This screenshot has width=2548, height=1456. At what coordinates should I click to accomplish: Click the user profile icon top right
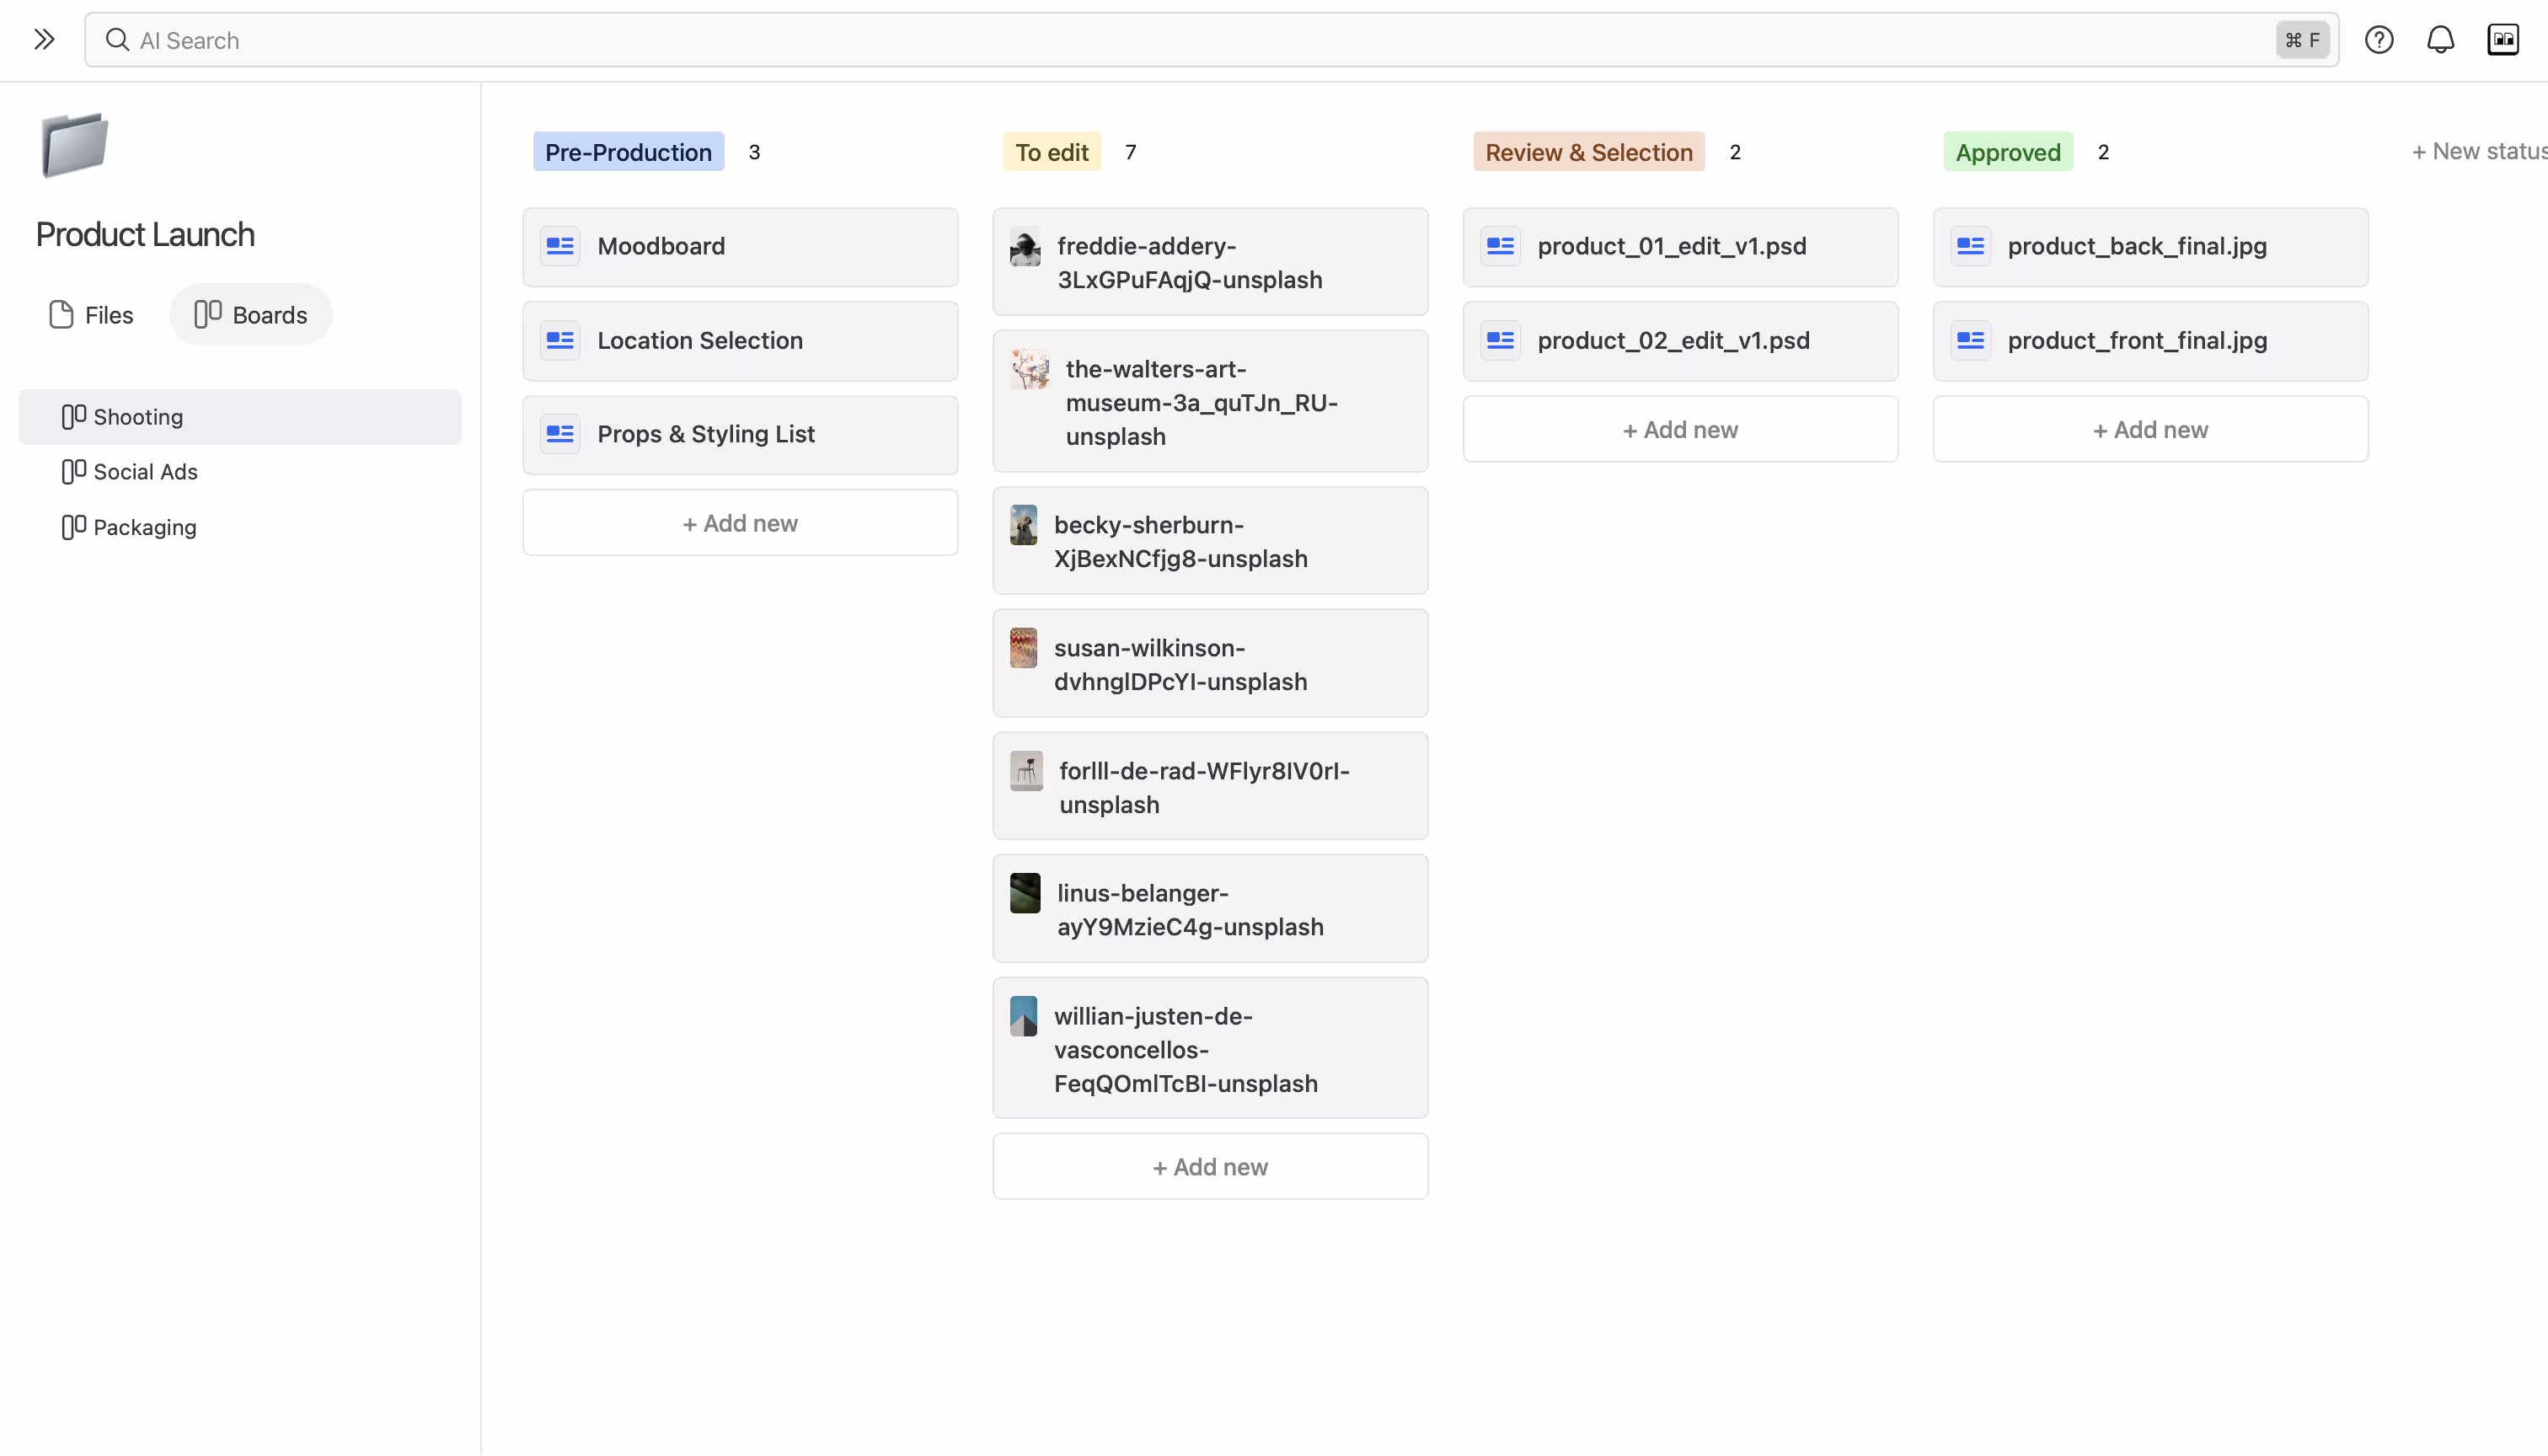2502,40
